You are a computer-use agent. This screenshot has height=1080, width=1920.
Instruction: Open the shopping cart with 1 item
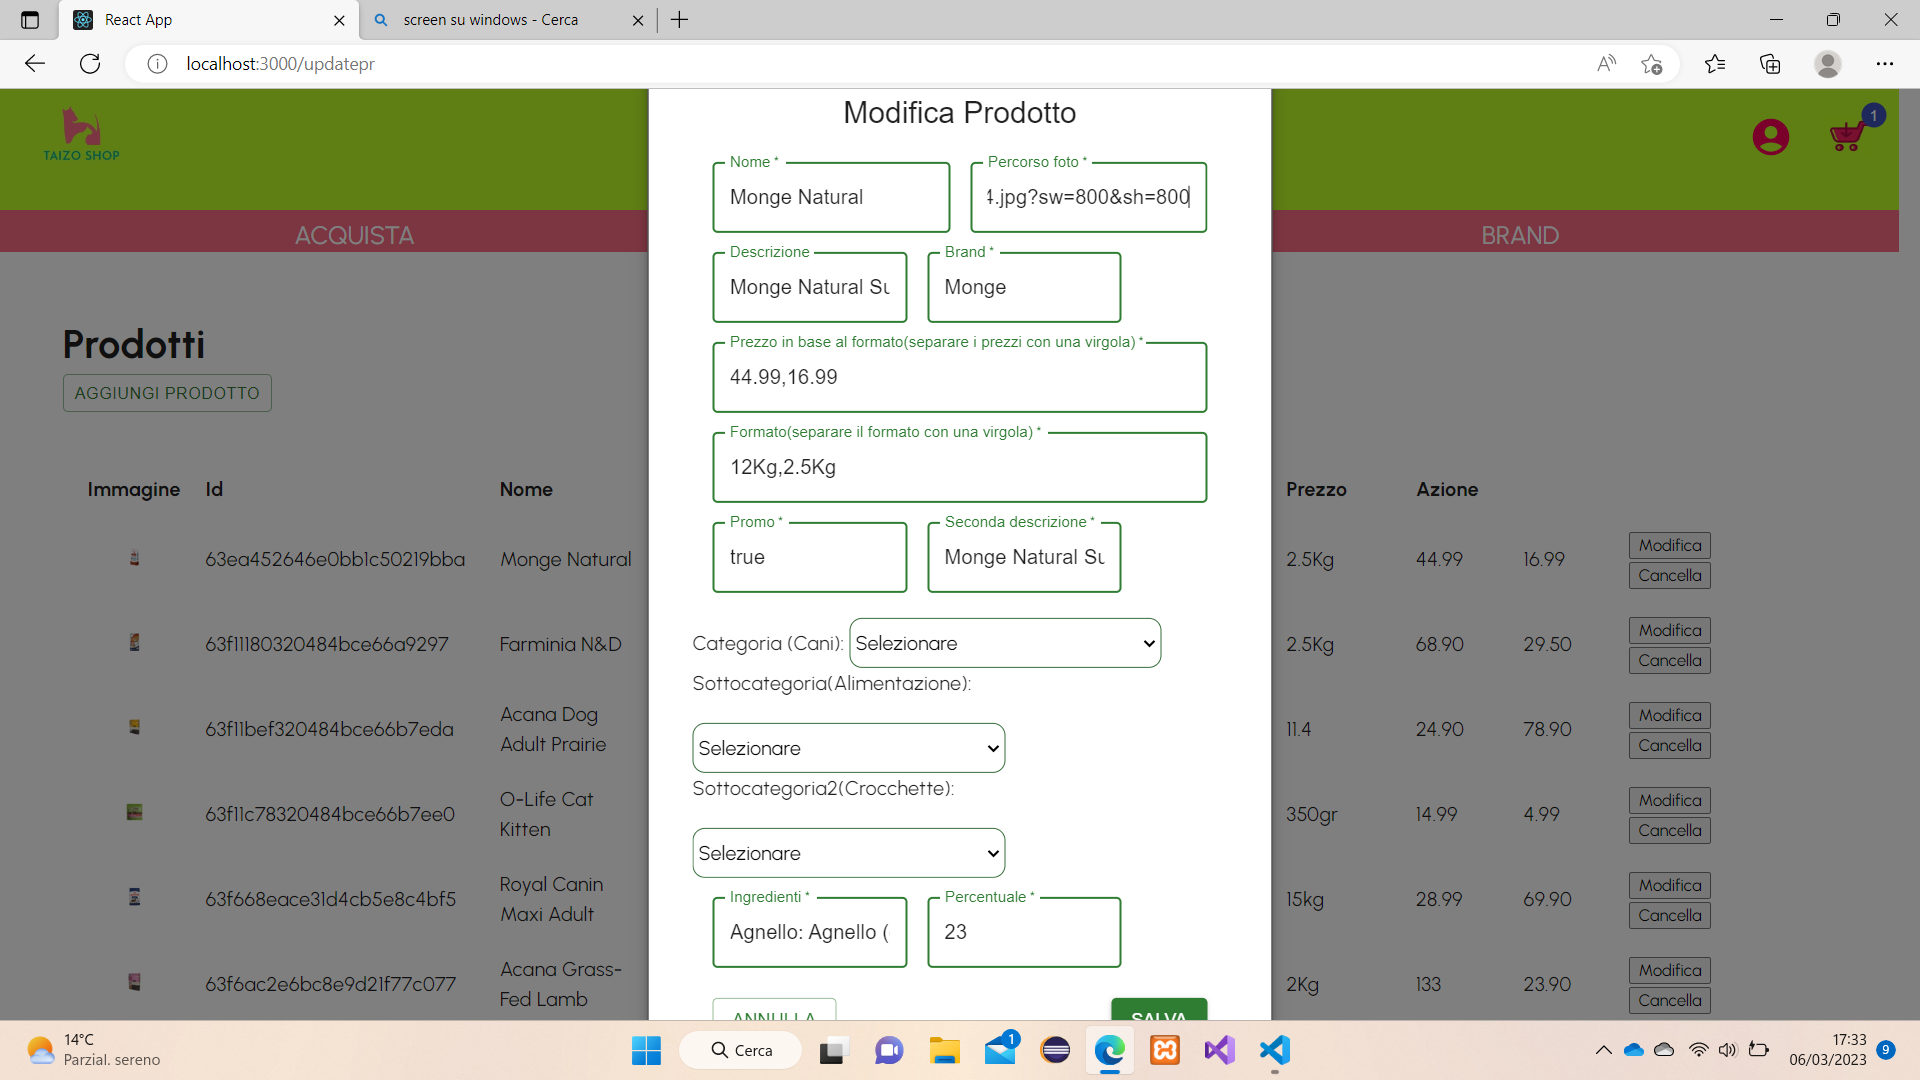tap(1845, 137)
